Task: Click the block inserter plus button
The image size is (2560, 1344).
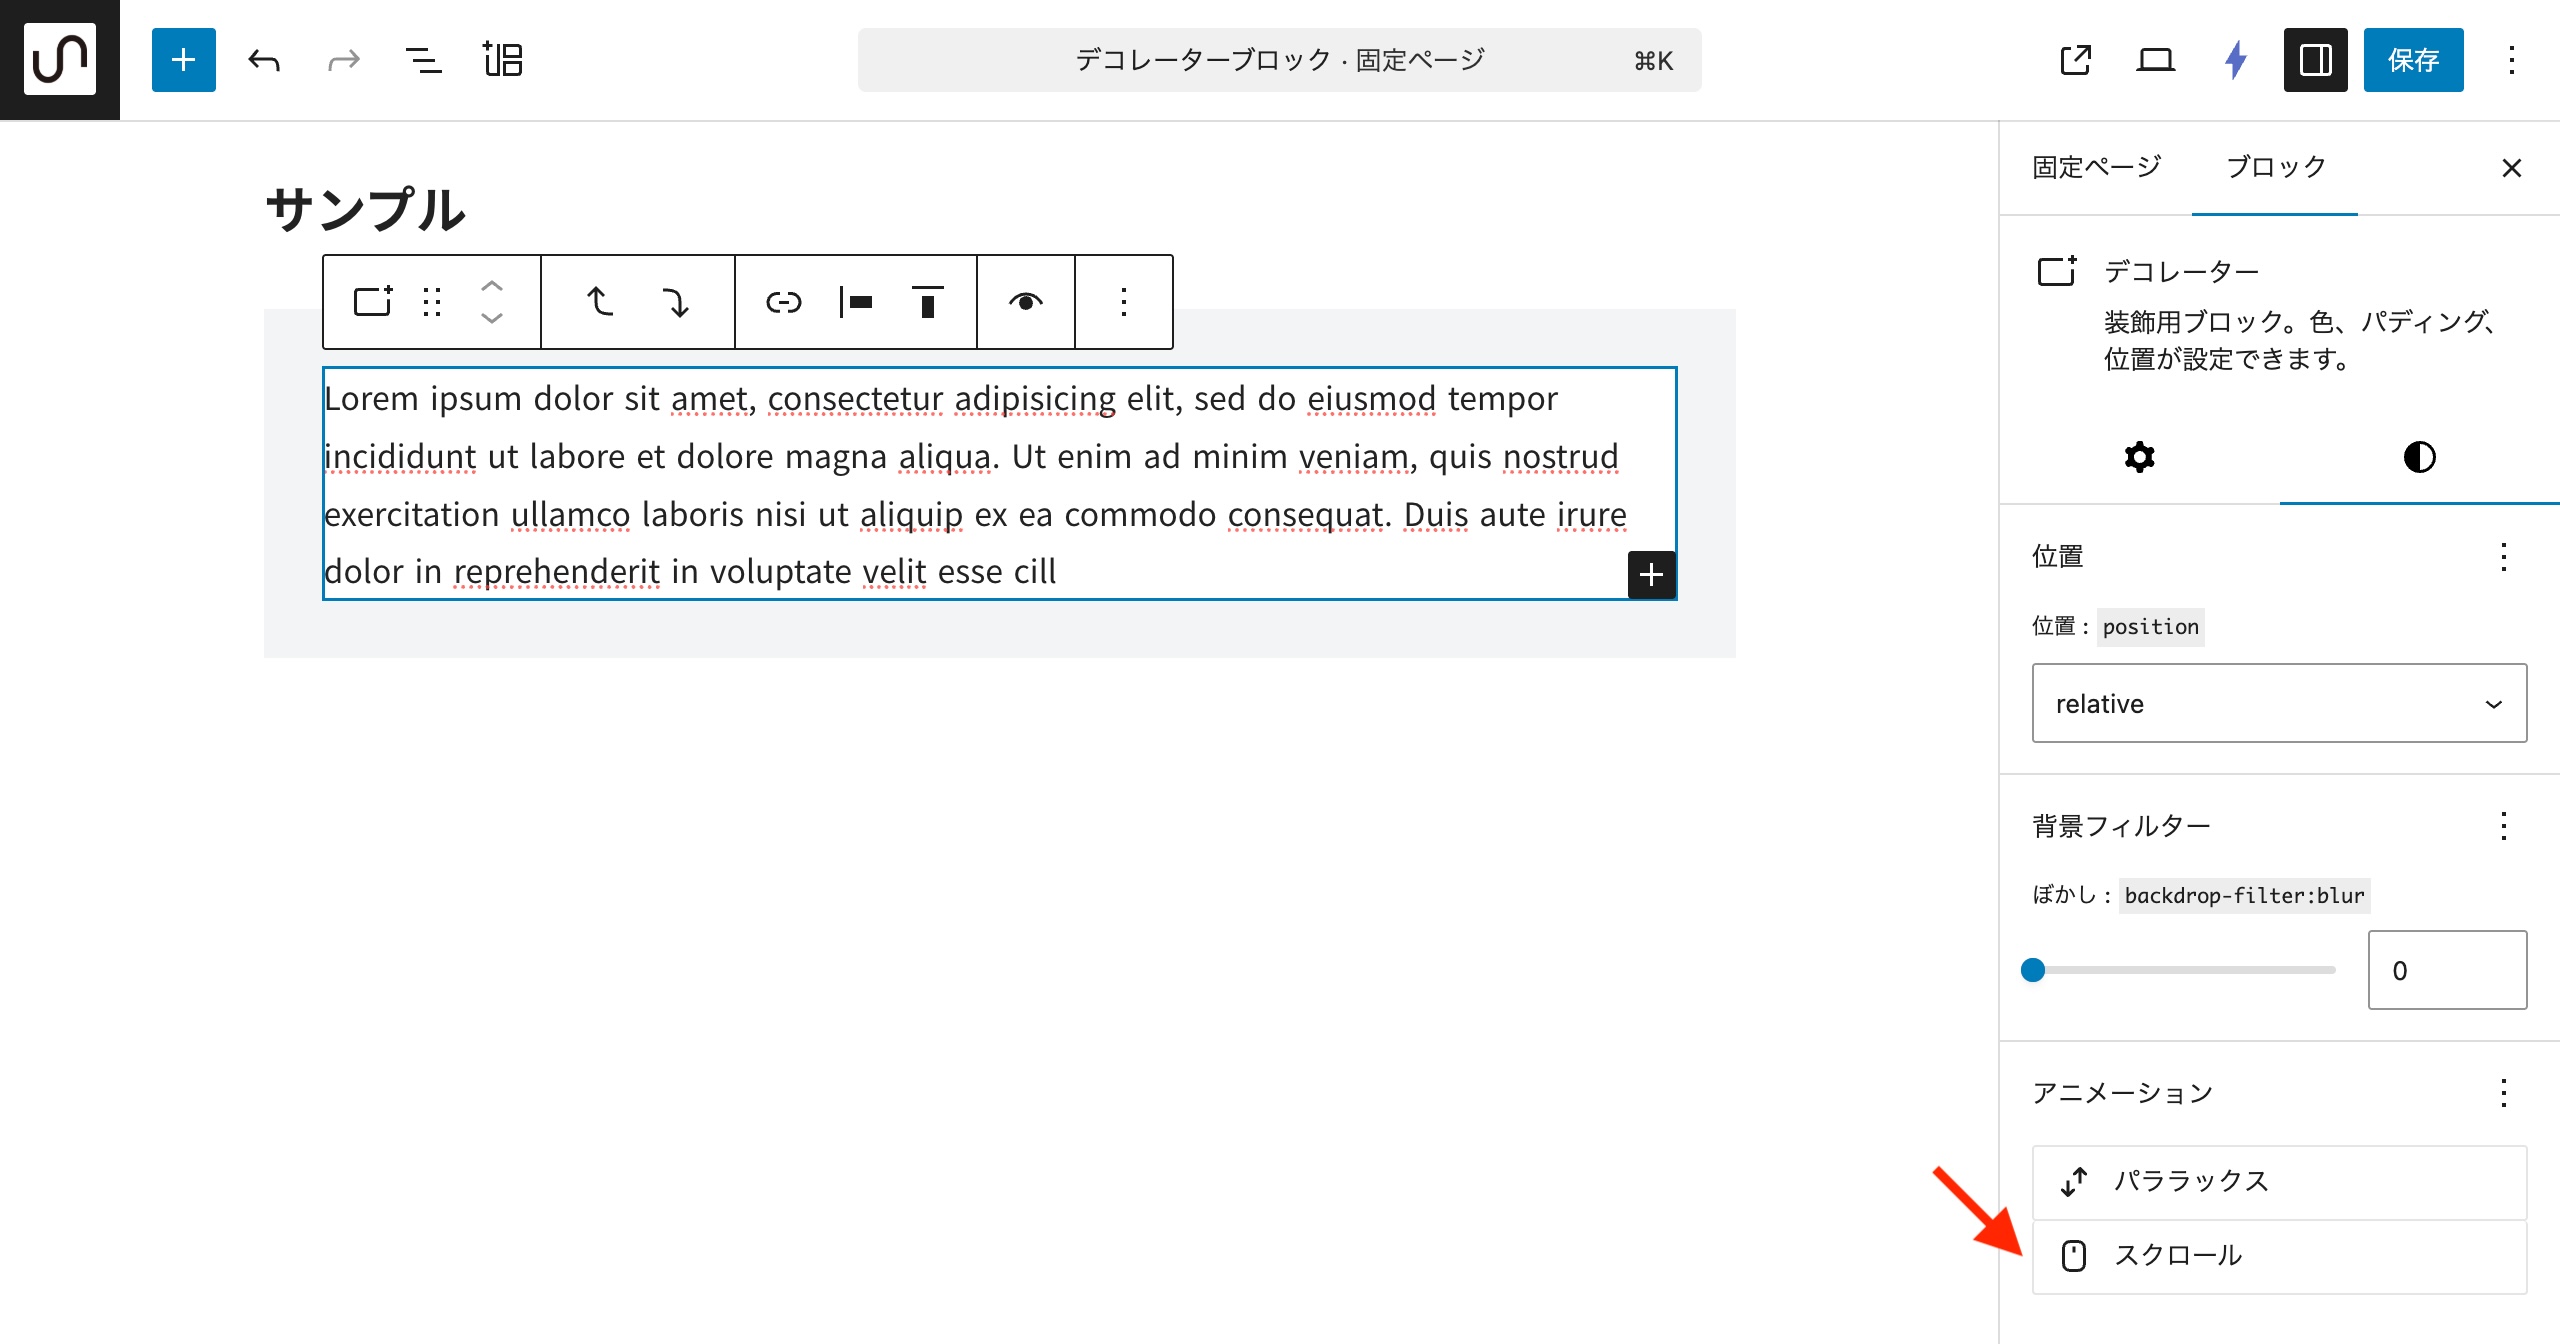Action: click(x=183, y=60)
